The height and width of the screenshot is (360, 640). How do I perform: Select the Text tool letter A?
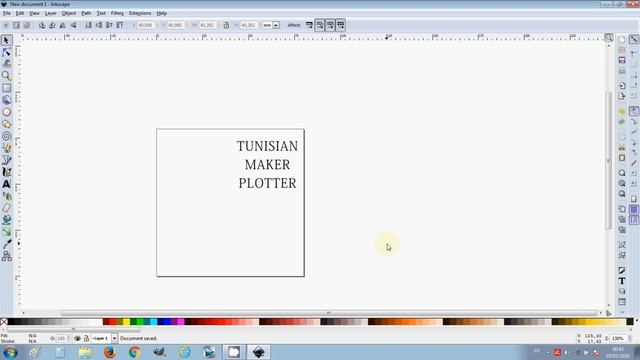(6, 184)
